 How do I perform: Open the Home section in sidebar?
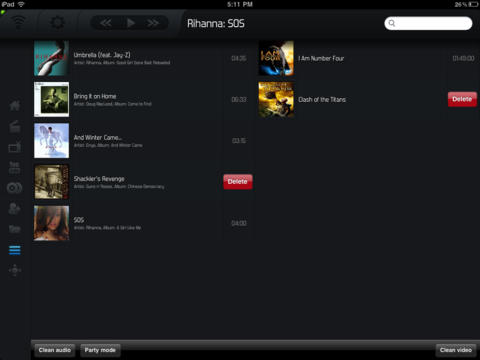(x=15, y=106)
